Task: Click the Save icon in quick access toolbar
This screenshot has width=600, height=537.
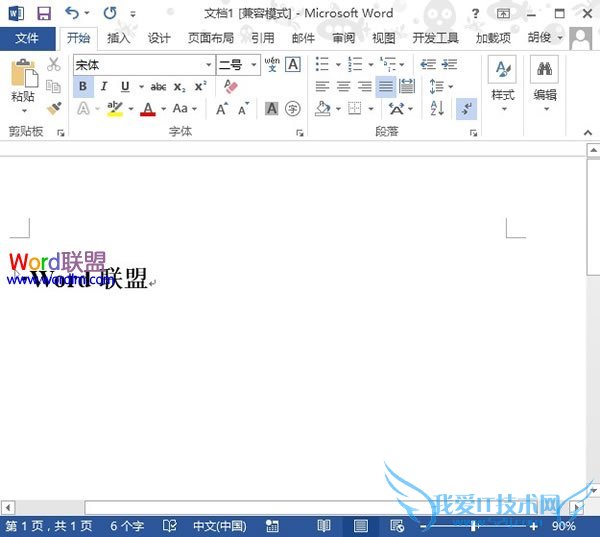Action: [x=44, y=14]
